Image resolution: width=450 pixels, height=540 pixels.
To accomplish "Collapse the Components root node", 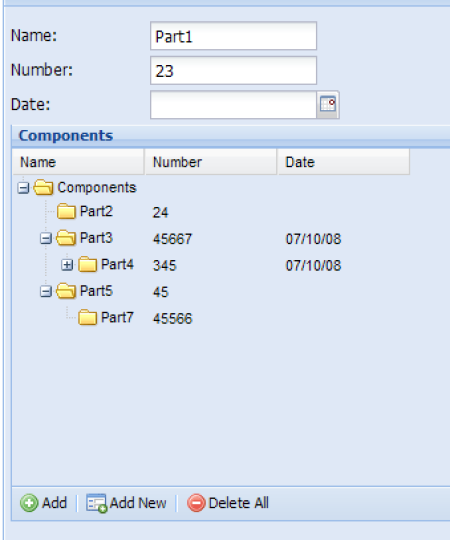I will click(23, 188).
